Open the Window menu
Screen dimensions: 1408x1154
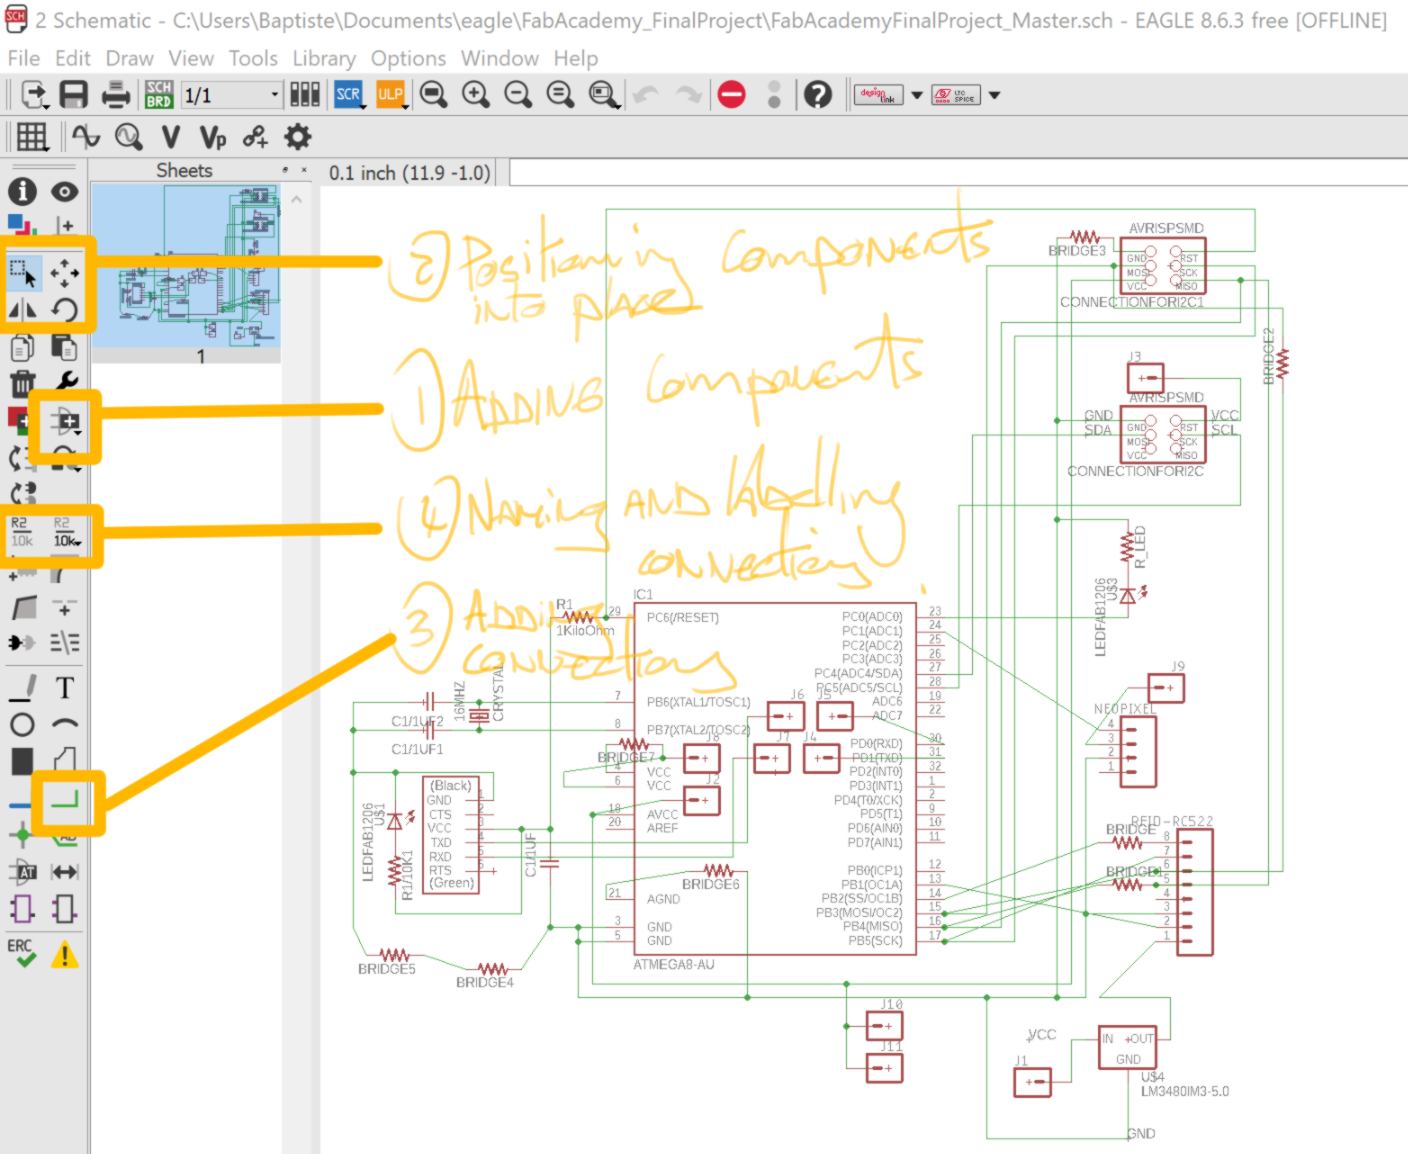click(x=499, y=58)
